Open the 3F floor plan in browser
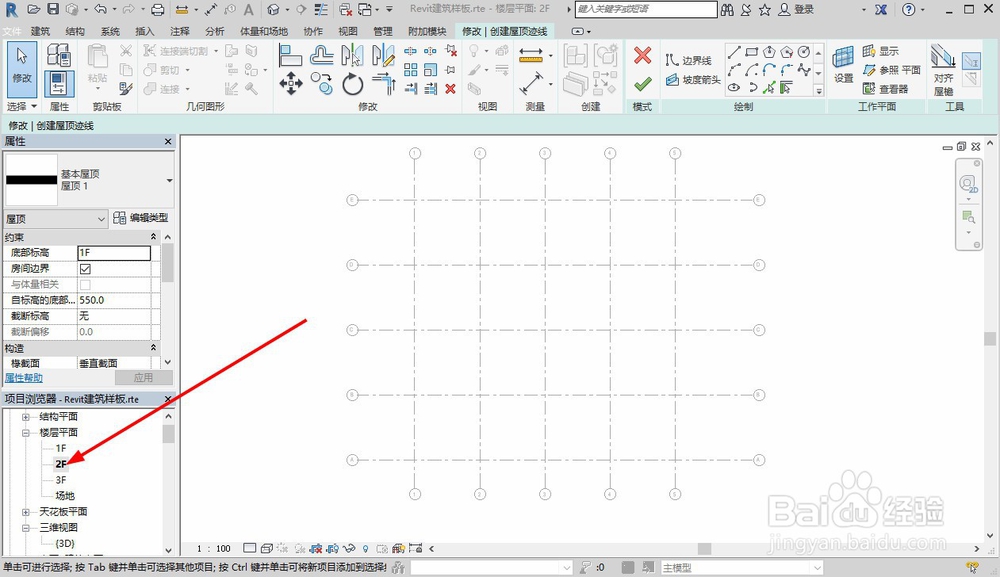This screenshot has width=1000, height=577. [61, 480]
